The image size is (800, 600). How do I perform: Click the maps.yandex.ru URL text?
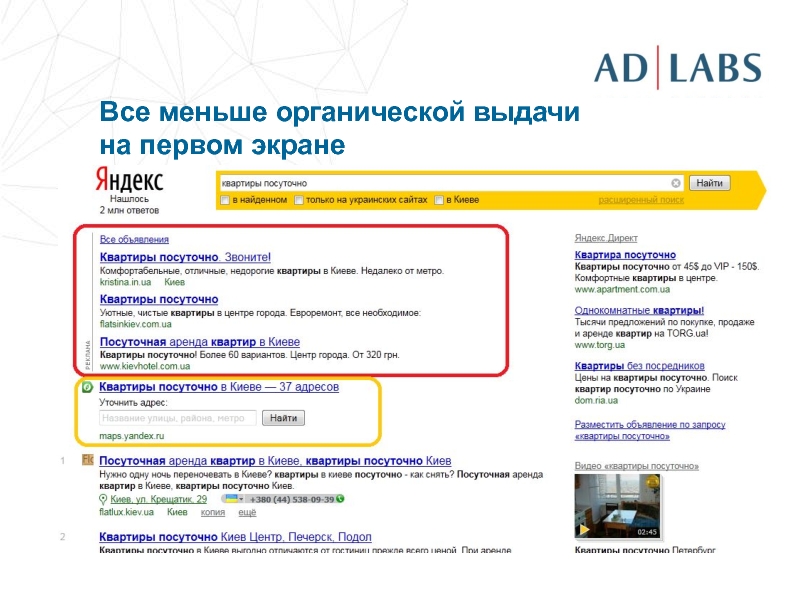(x=132, y=436)
